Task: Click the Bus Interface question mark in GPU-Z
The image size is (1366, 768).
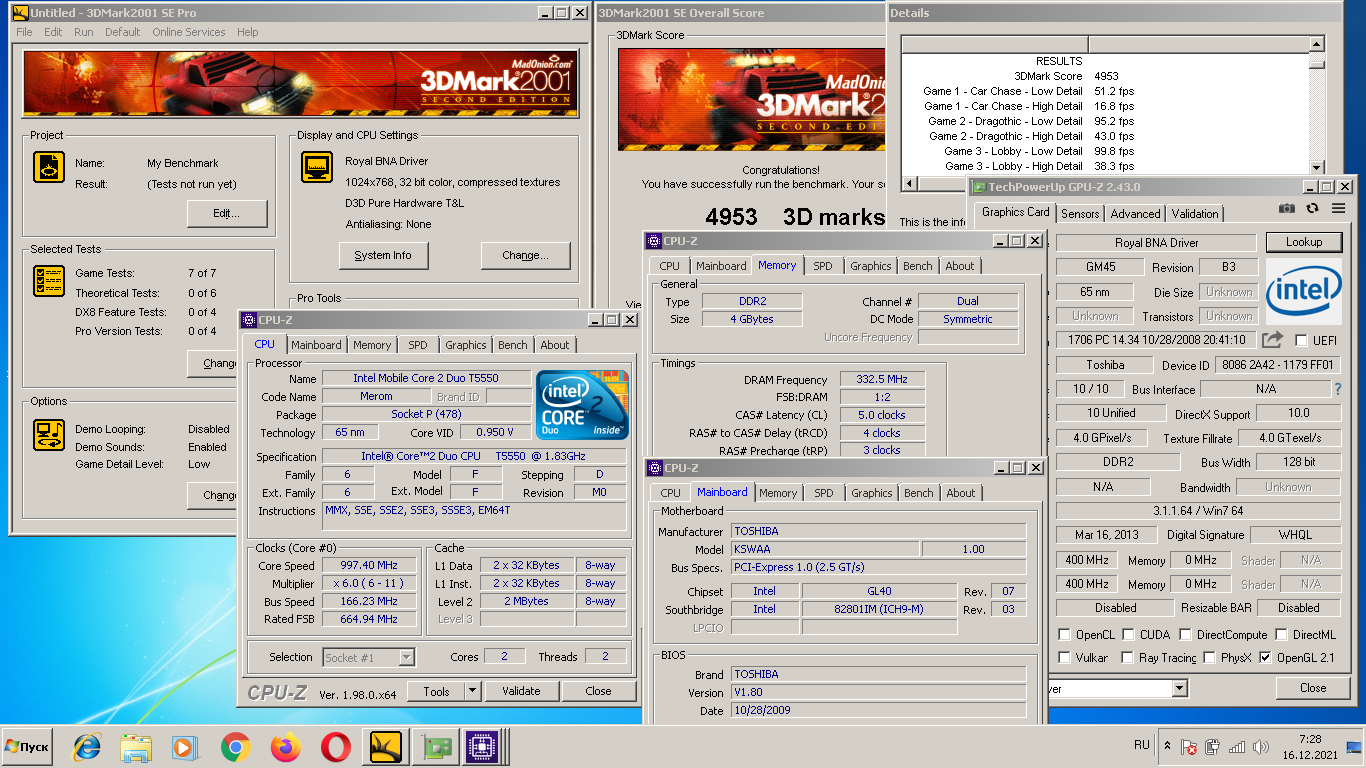Action: 1338,389
